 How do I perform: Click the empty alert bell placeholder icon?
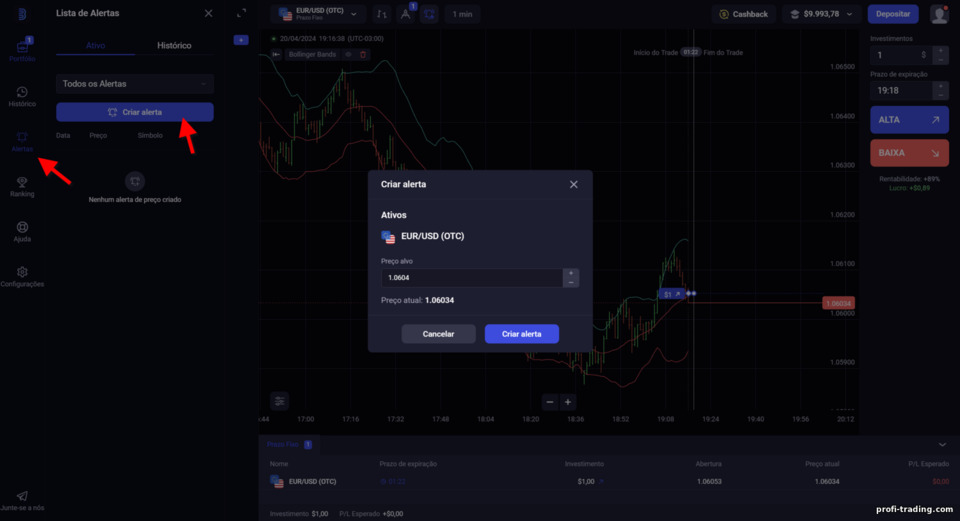click(x=135, y=181)
